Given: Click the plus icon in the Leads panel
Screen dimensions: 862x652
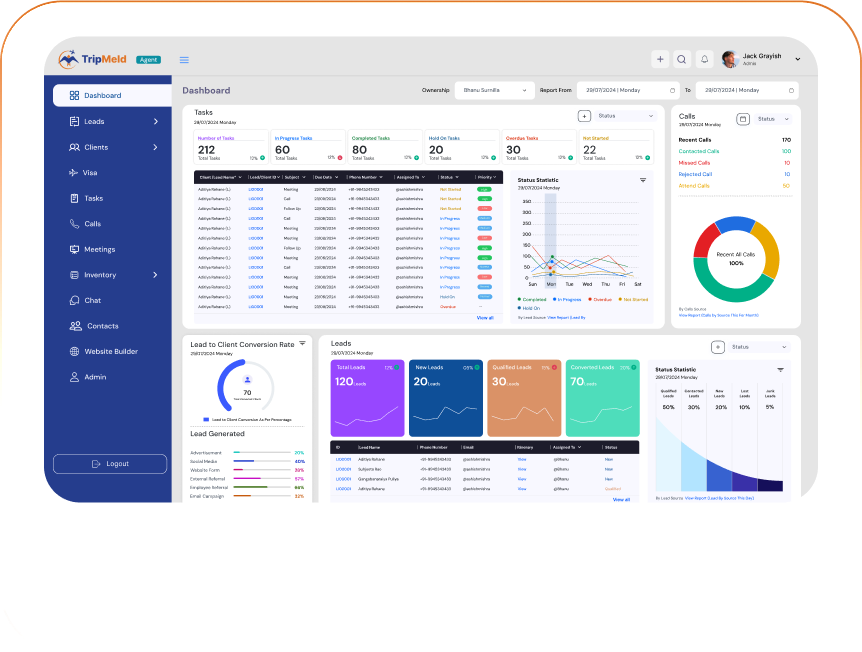Looking at the screenshot, I should (717, 347).
